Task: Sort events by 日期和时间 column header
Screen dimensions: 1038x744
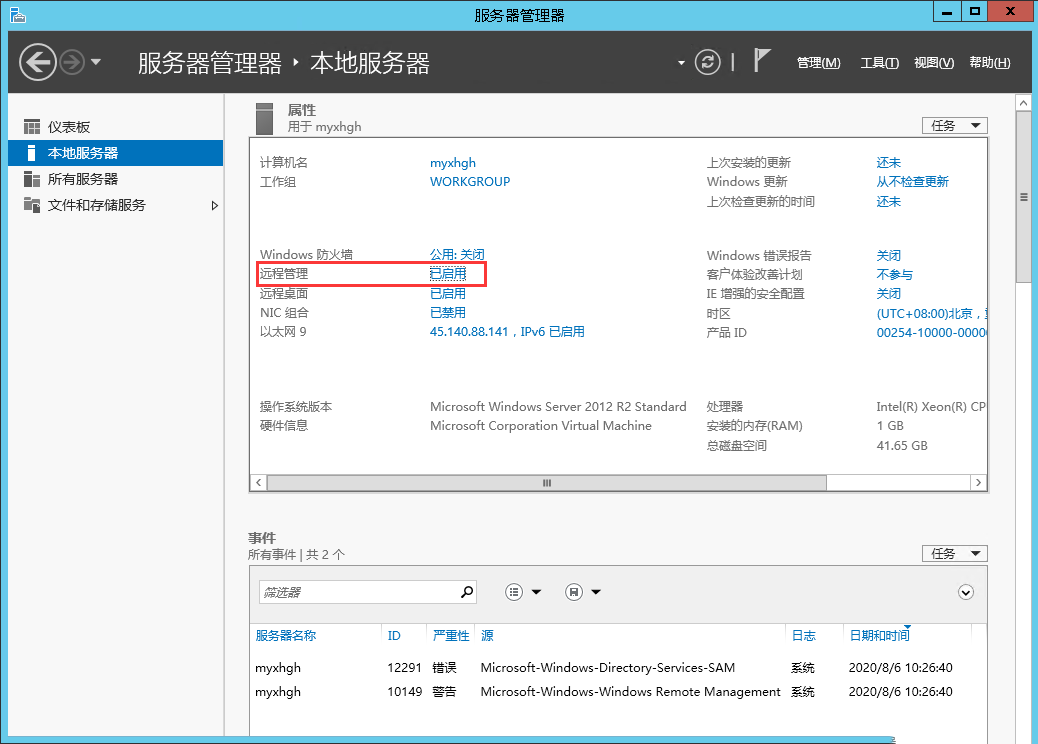Action: click(x=880, y=635)
